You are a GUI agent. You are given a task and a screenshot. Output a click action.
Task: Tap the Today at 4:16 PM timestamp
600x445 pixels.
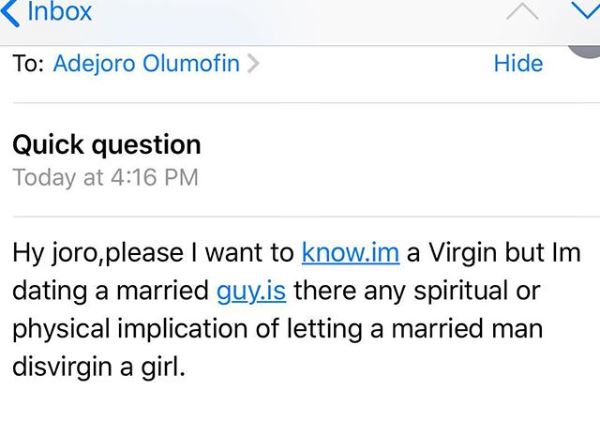104,178
